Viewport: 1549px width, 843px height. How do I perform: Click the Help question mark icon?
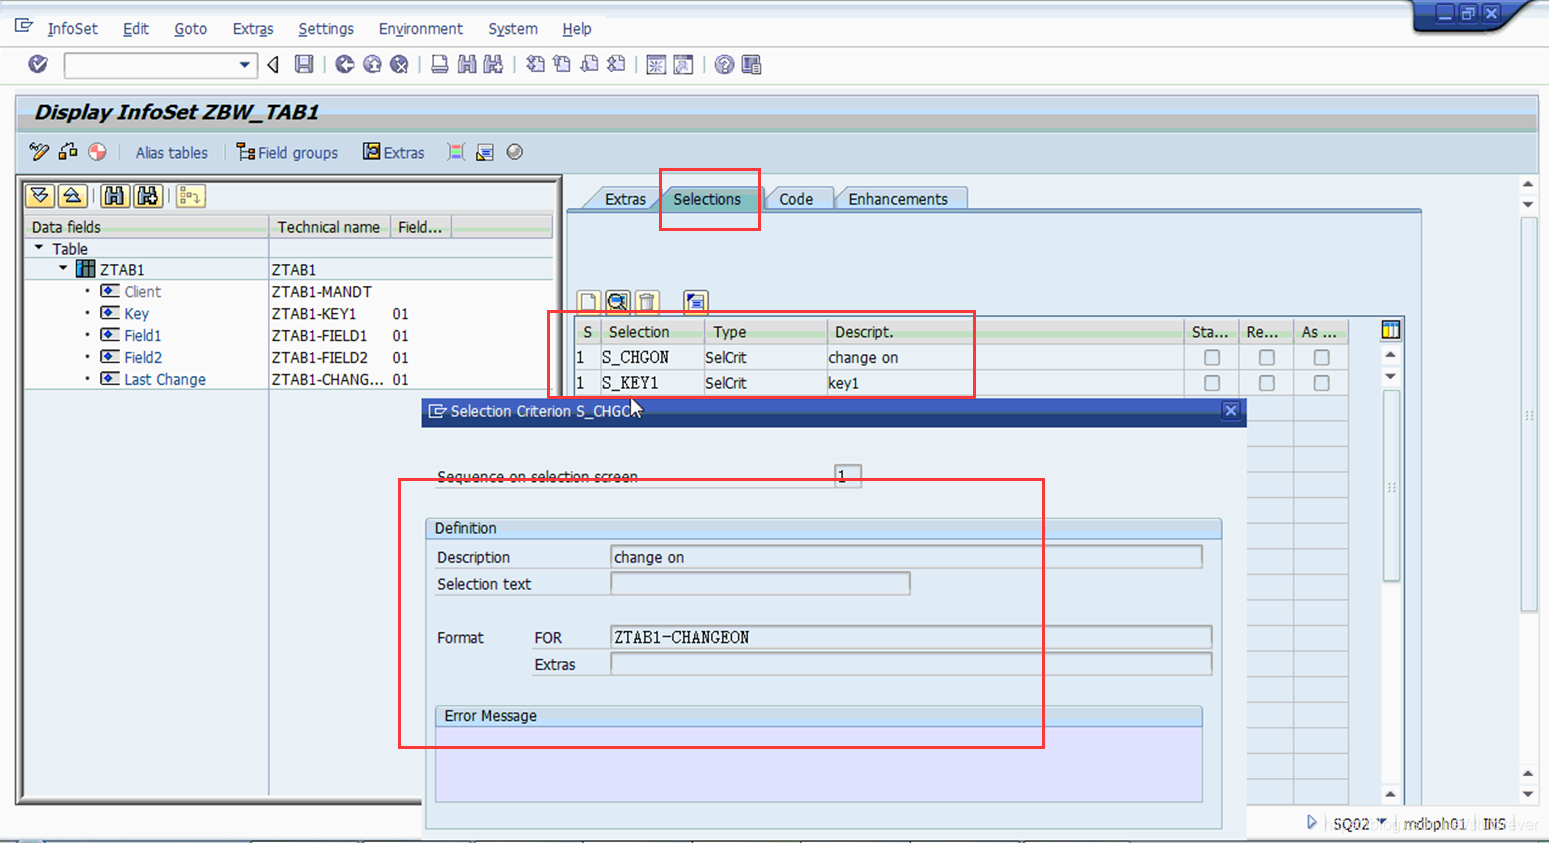pyautogui.click(x=724, y=65)
